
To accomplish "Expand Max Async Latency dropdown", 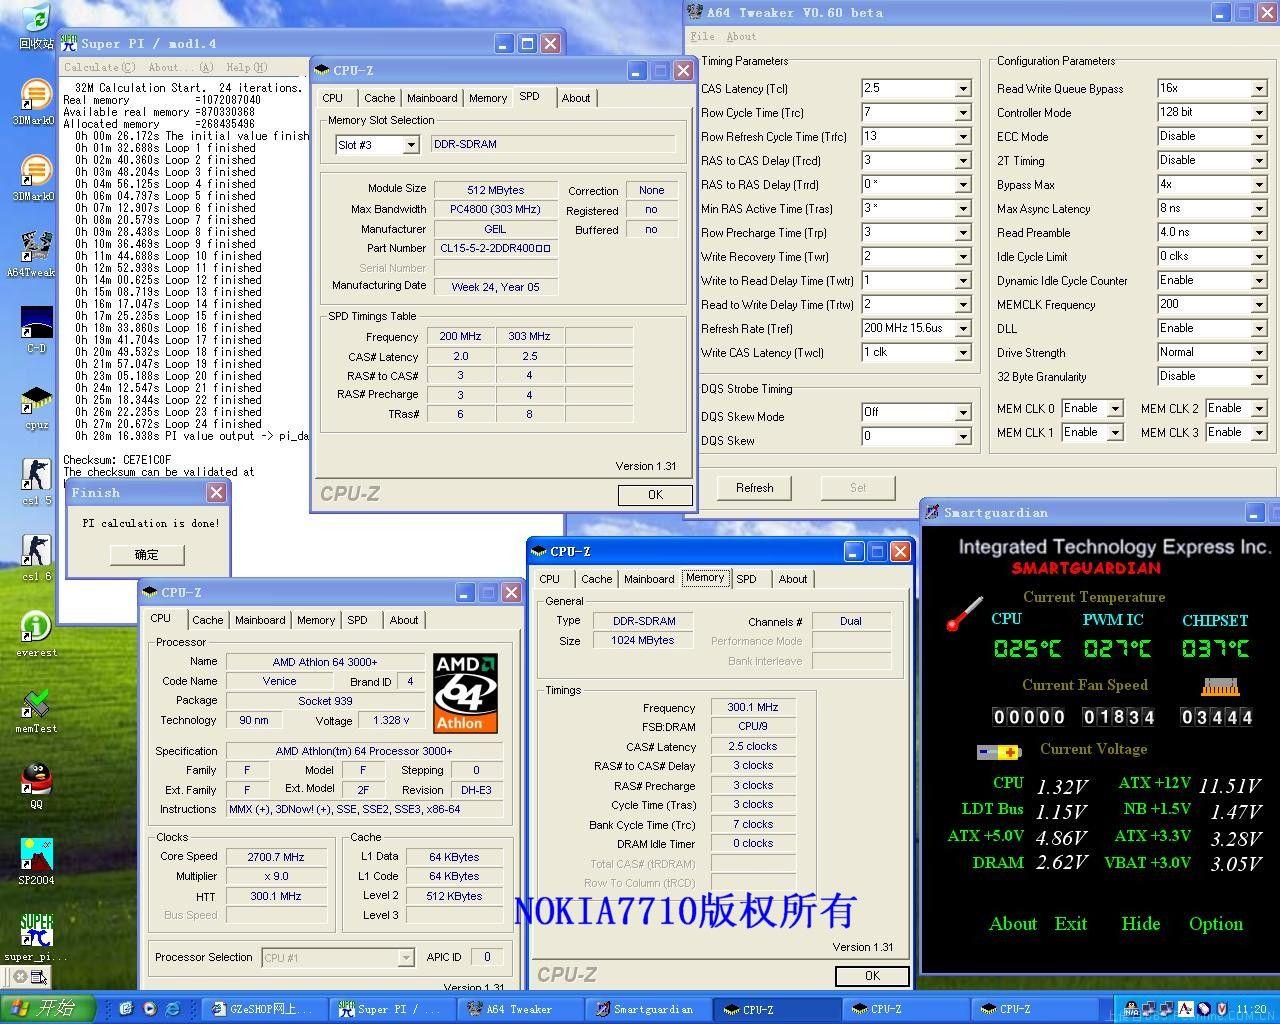I will click(x=1258, y=209).
